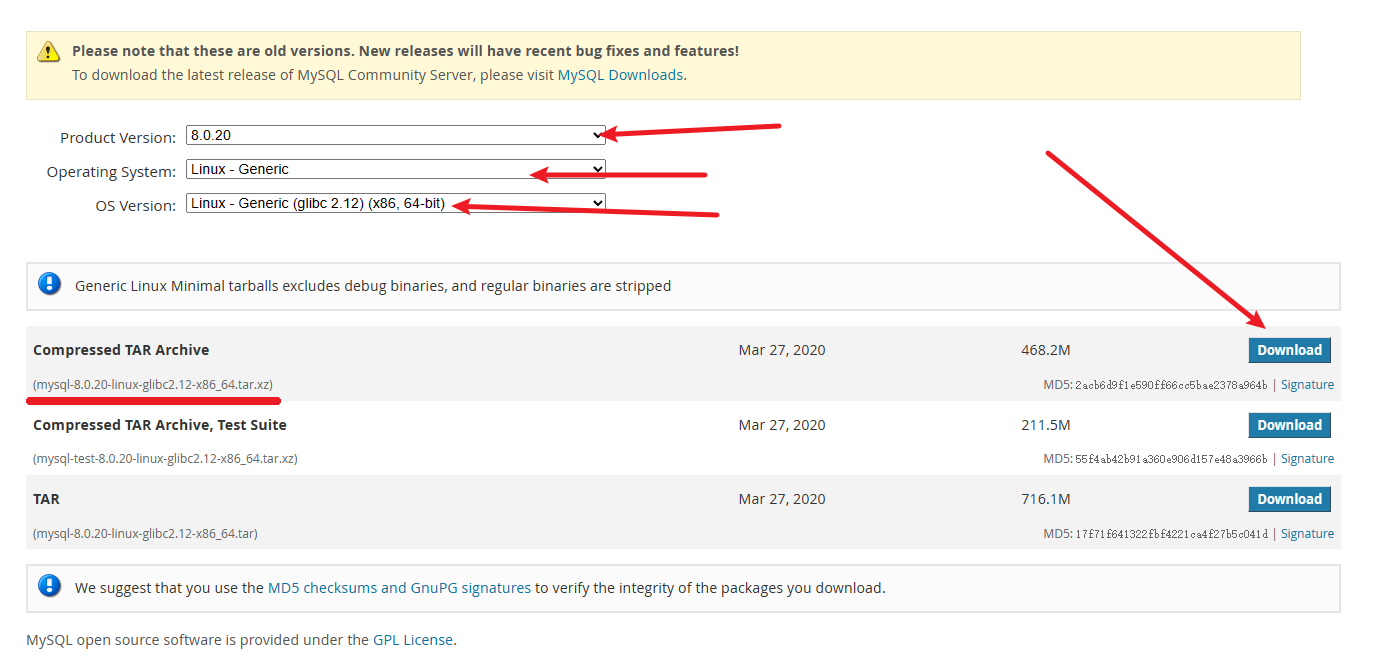
Task: Click the yellow warning triangle icon
Action: [48, 52]
